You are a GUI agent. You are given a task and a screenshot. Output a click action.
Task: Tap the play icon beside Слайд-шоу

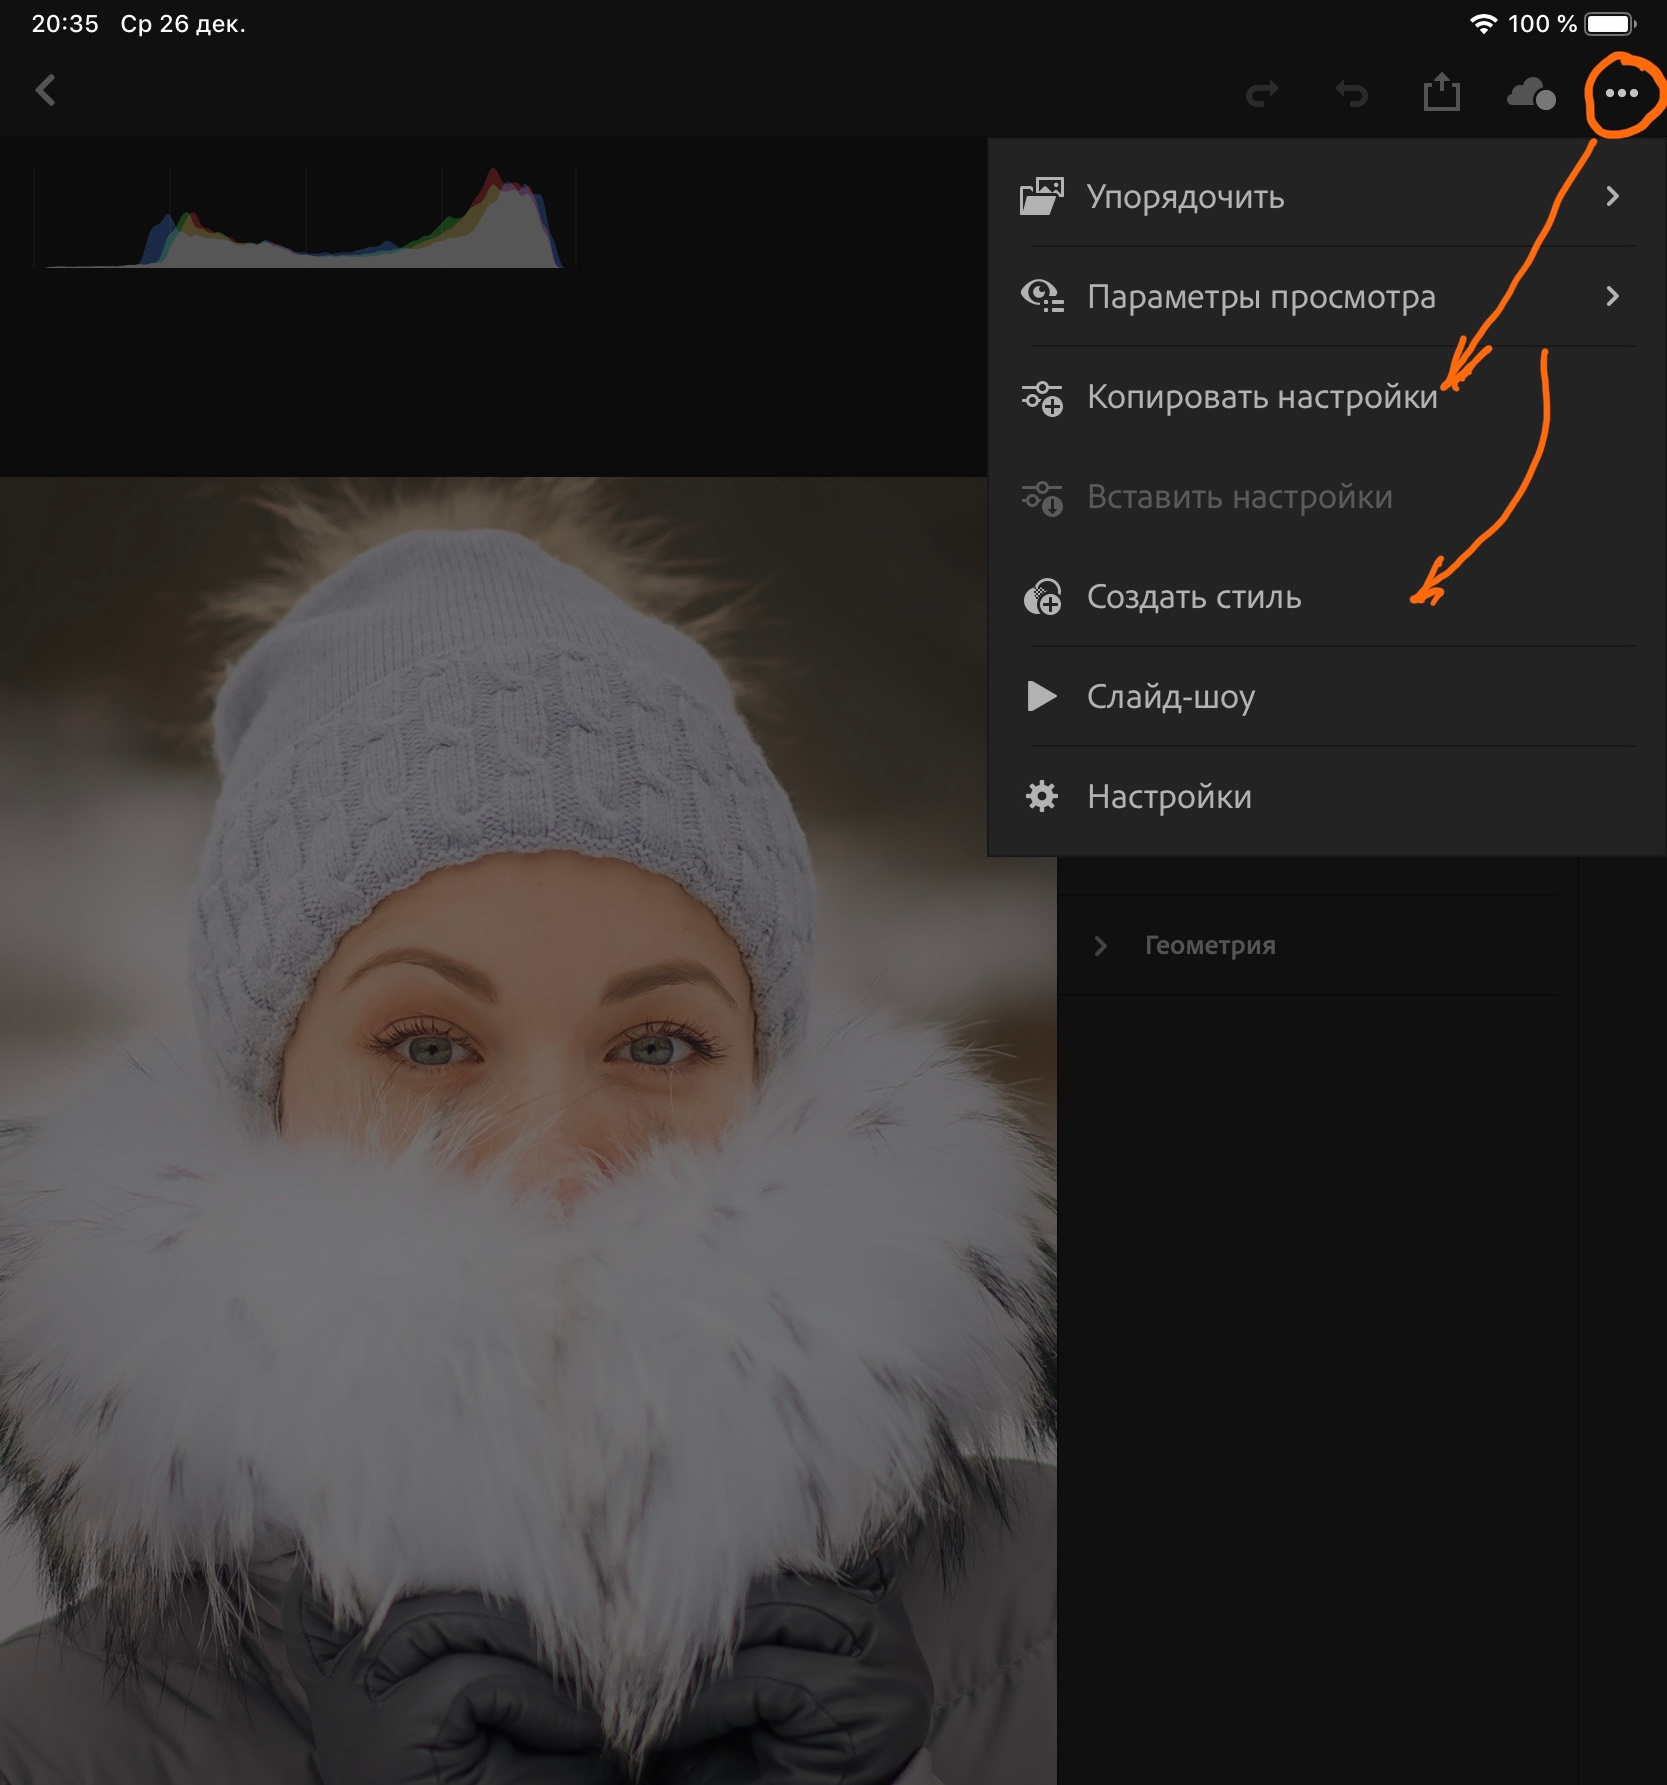[1040, 697]
